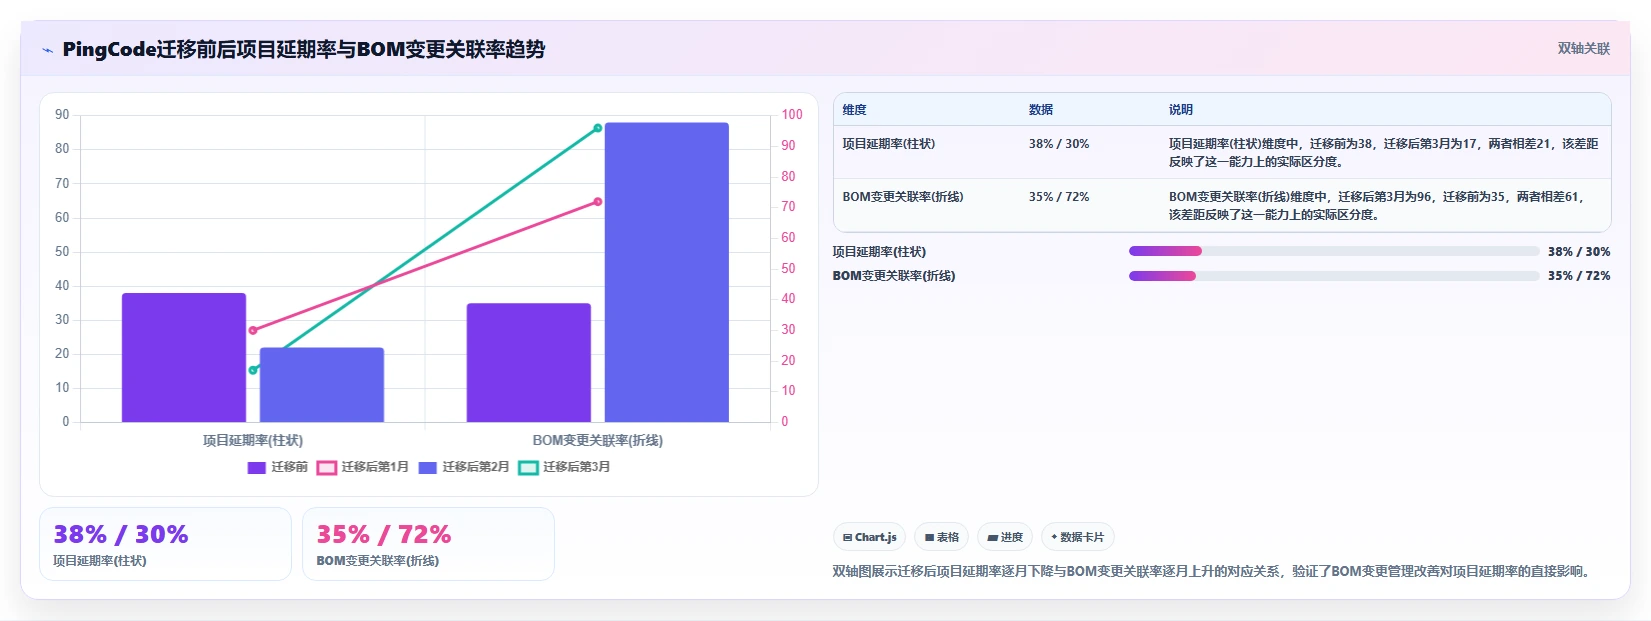Click the 迁移前 bar for 项目延期率
Image resolution: width=1651 pixels, height=621 pixels.
[184, 357]
